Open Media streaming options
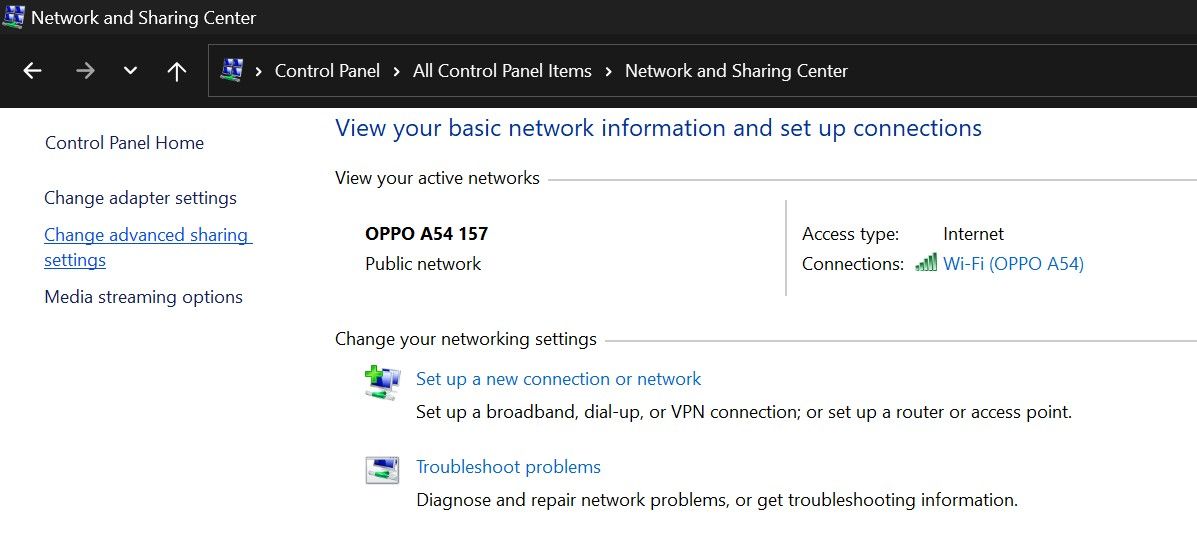Viewport: 1197px width, 552px height. tap(143, 297)
